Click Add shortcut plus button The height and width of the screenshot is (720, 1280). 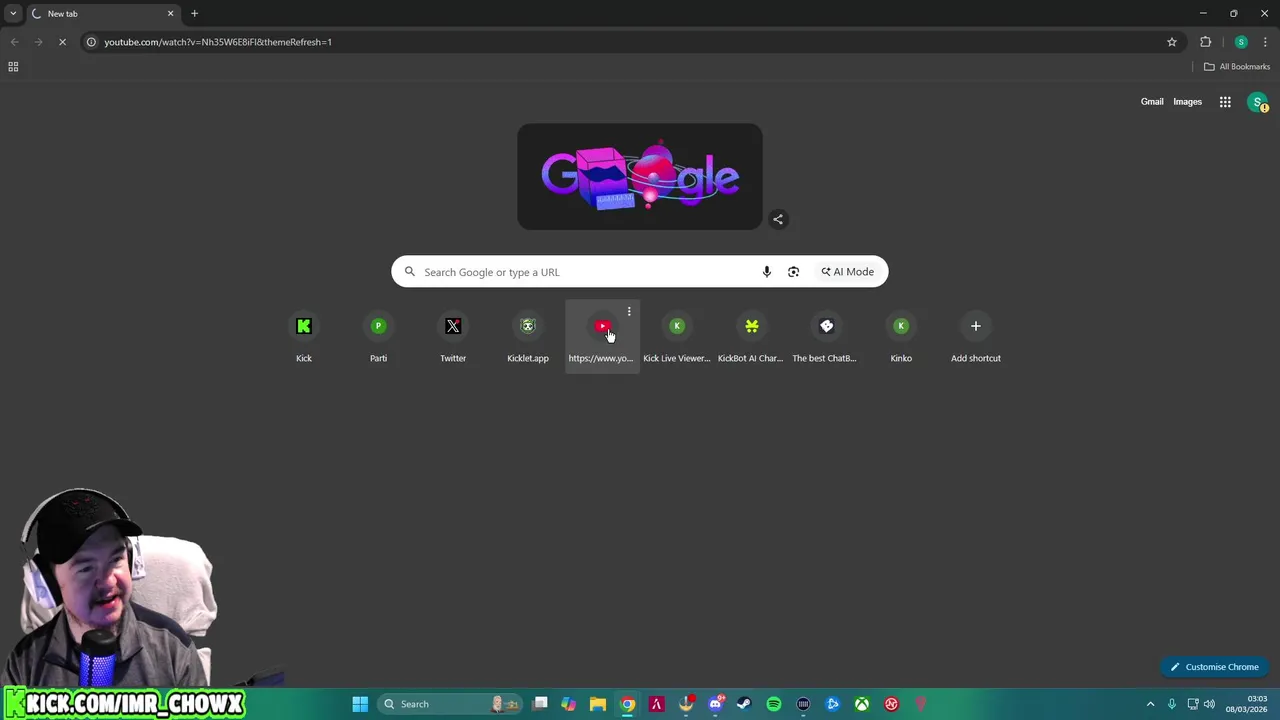pyautogui.click(x=976, y=326)
